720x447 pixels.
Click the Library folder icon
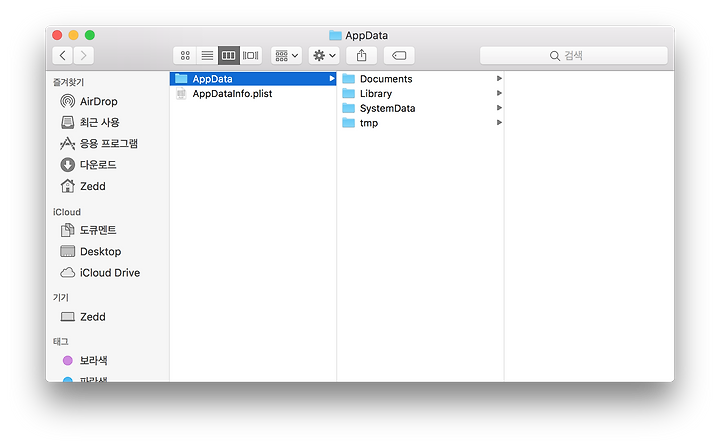[349, 93]
